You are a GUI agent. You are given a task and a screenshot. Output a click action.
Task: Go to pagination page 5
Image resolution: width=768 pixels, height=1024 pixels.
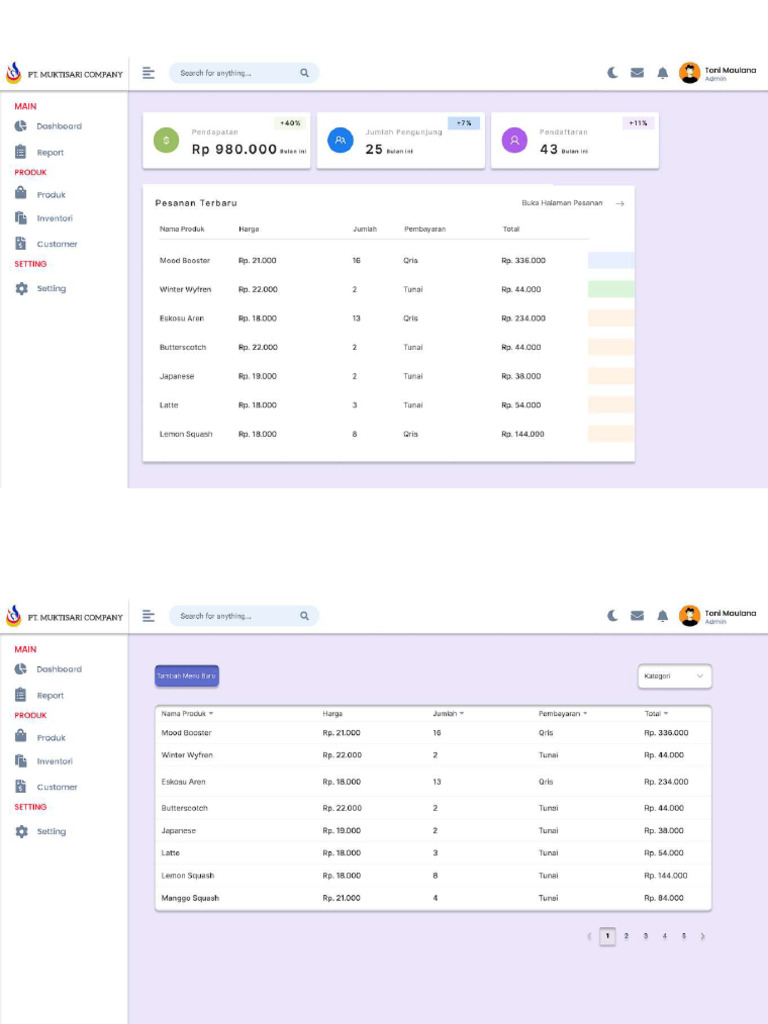click(684, 936)
